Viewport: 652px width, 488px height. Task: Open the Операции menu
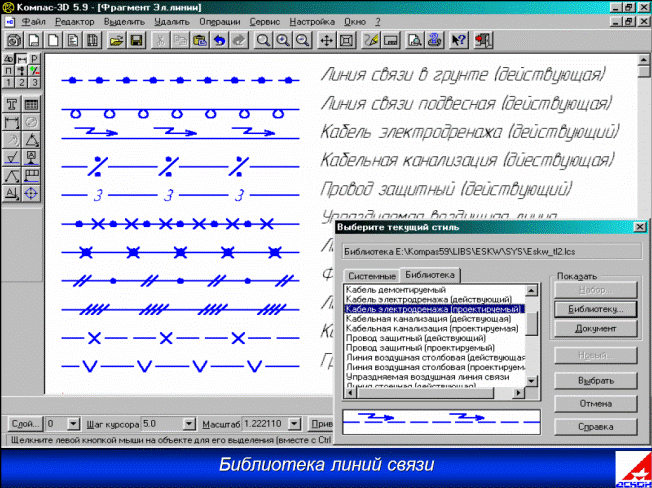tap(220, 22)
